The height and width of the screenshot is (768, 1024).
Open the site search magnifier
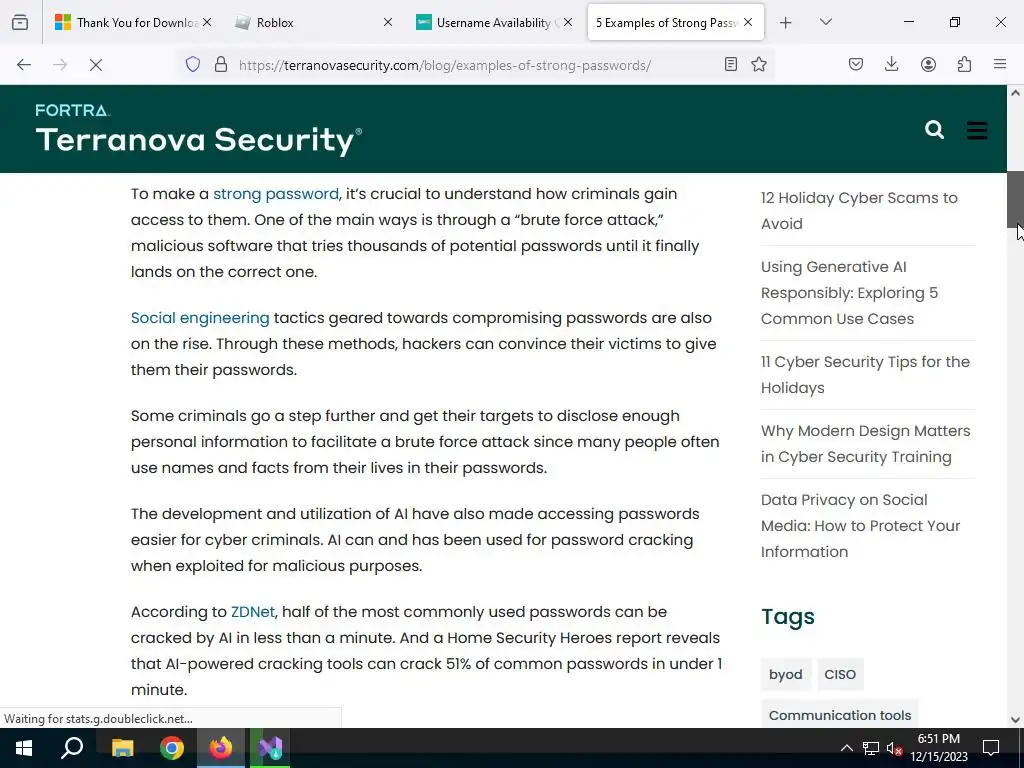pos(935,130)
